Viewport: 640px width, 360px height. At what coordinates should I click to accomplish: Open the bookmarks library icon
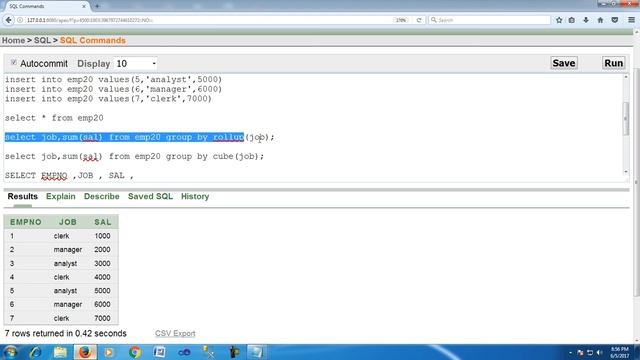tap(572, 20)
